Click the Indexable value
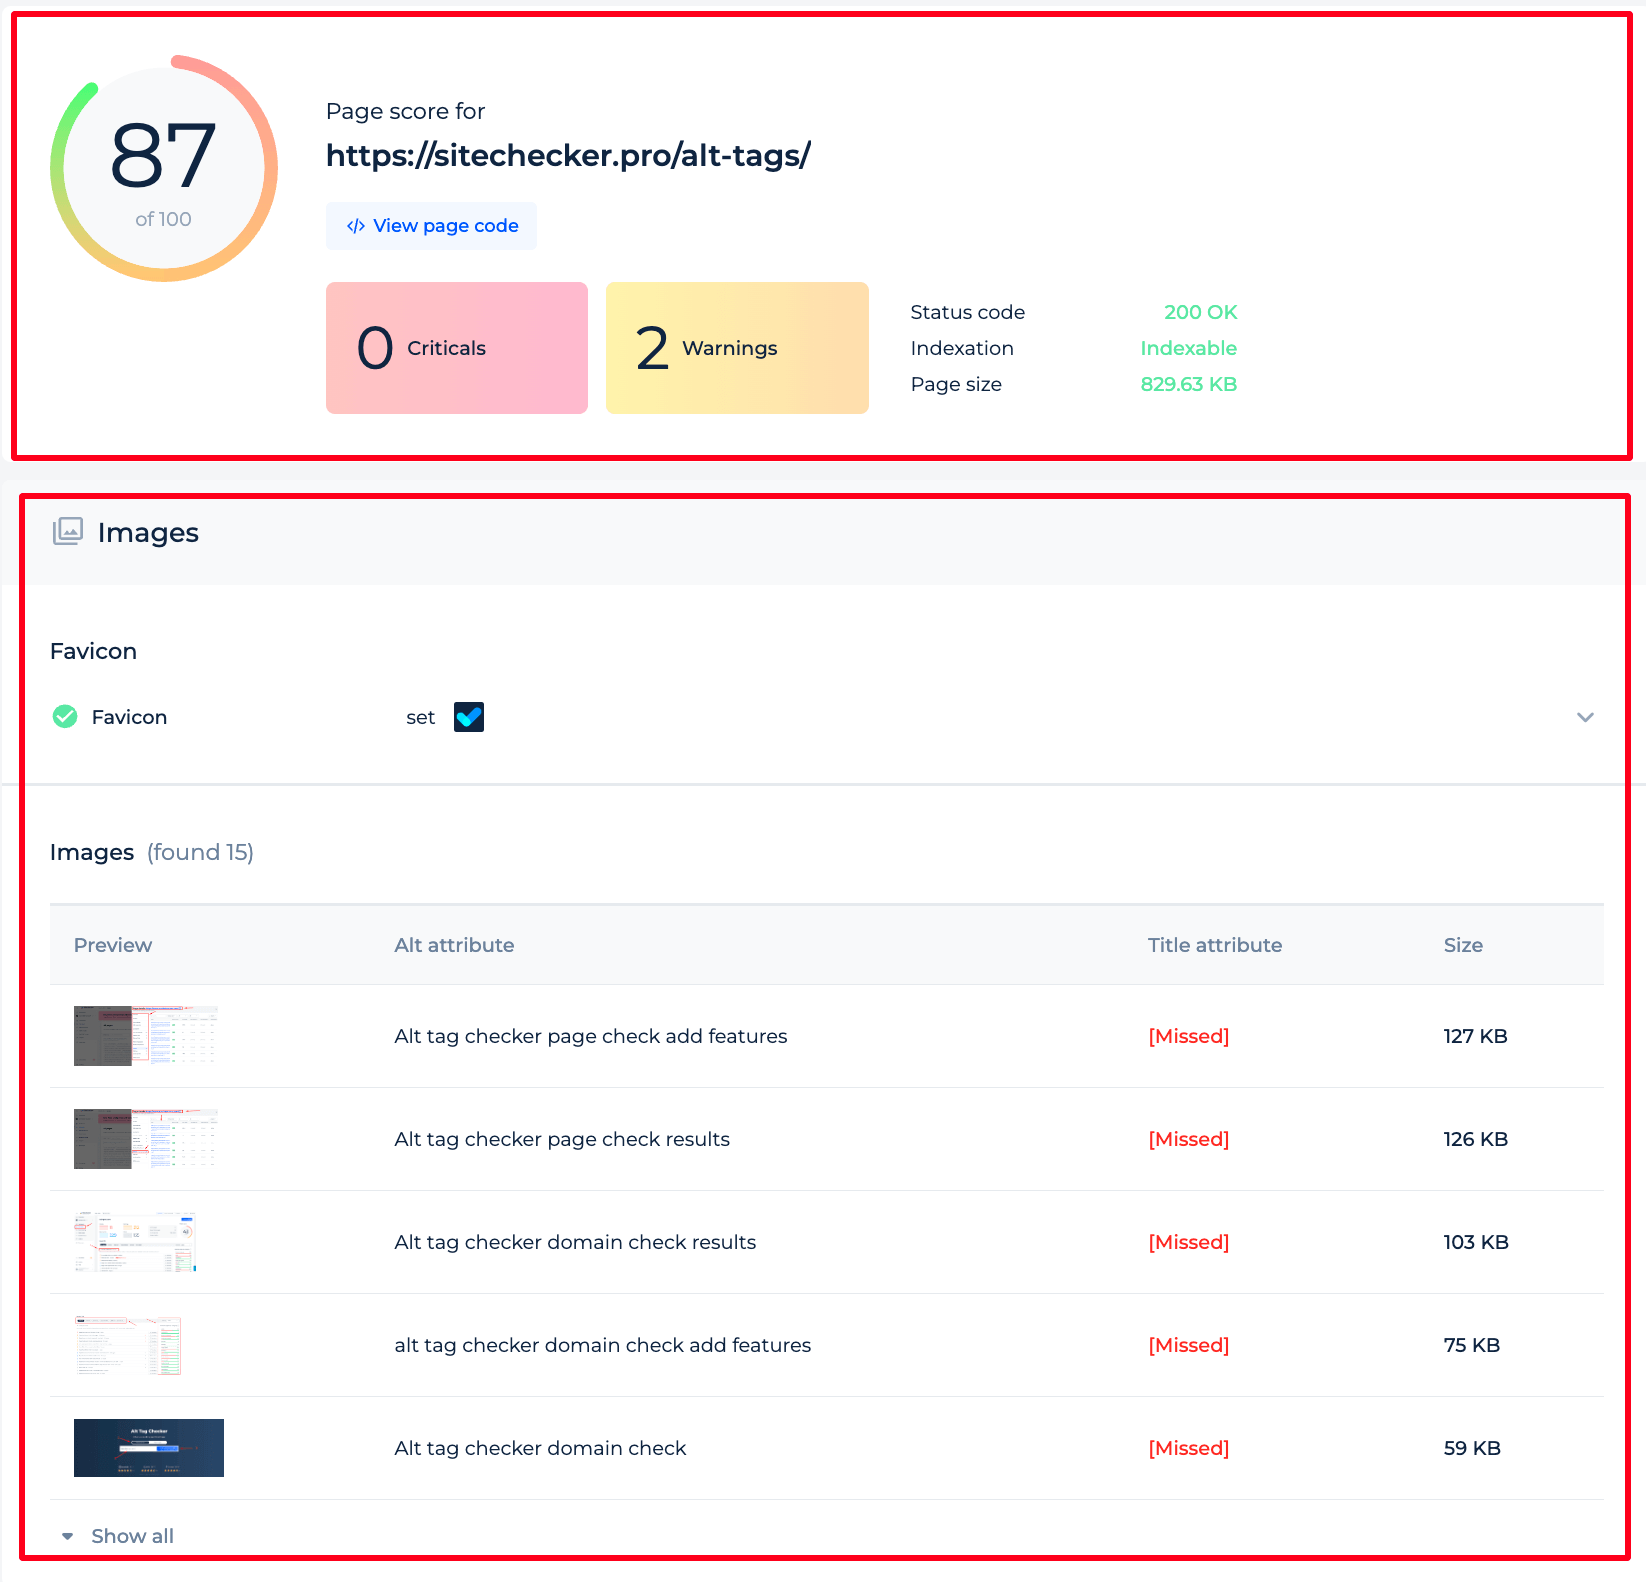 [1189, 348]
